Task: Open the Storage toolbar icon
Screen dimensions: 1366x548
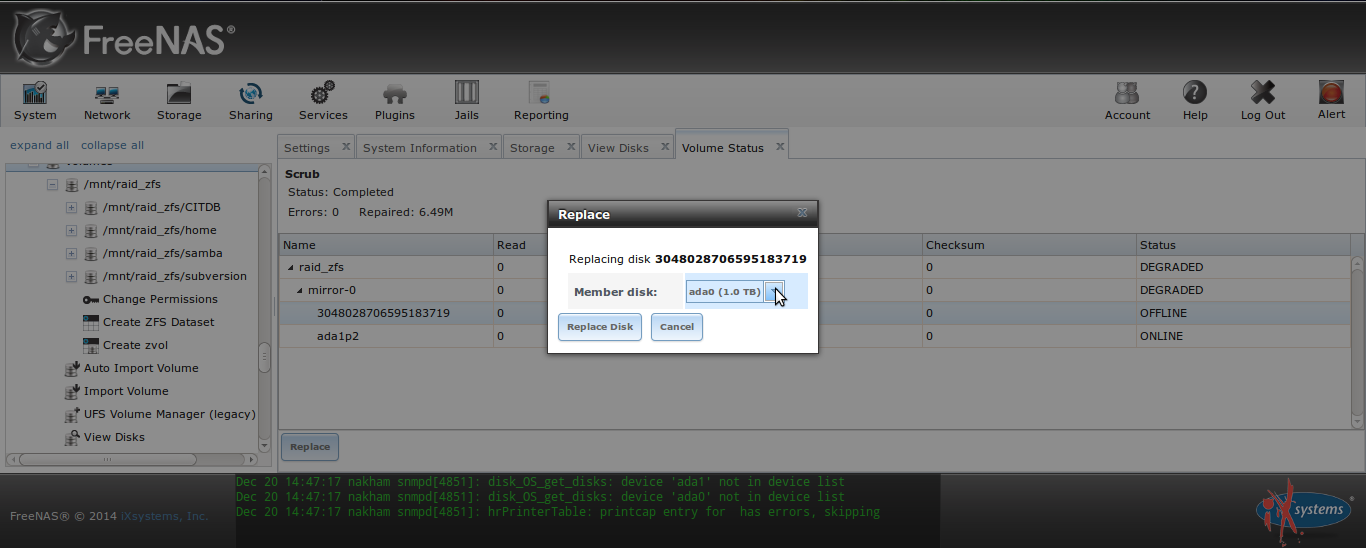Action: pyautogui.click(x=179, y=93)
